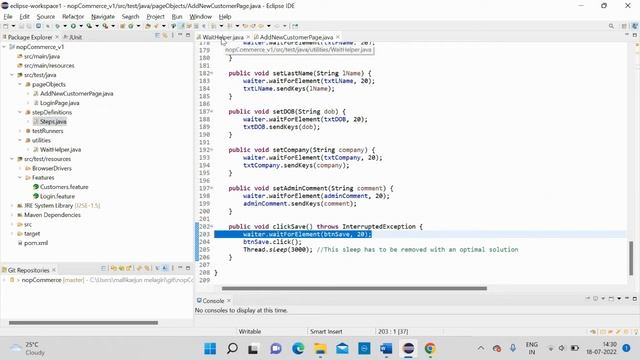Click the Open Console icon in Console toolbar
This screenshot has width=640, height=360.
click(x=611, y=298)
